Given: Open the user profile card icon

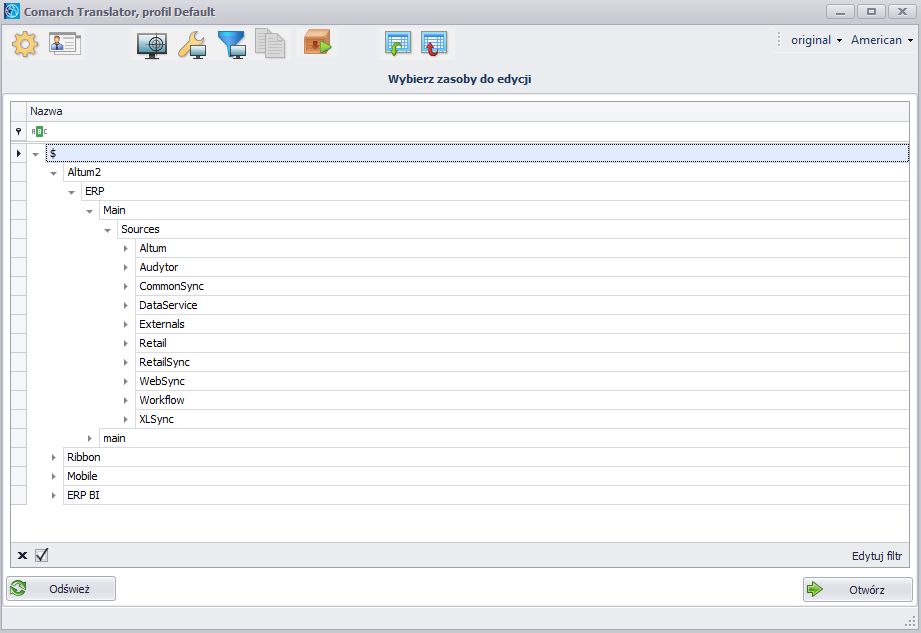Looking at the screenshot, I should [x=65, y=44].
